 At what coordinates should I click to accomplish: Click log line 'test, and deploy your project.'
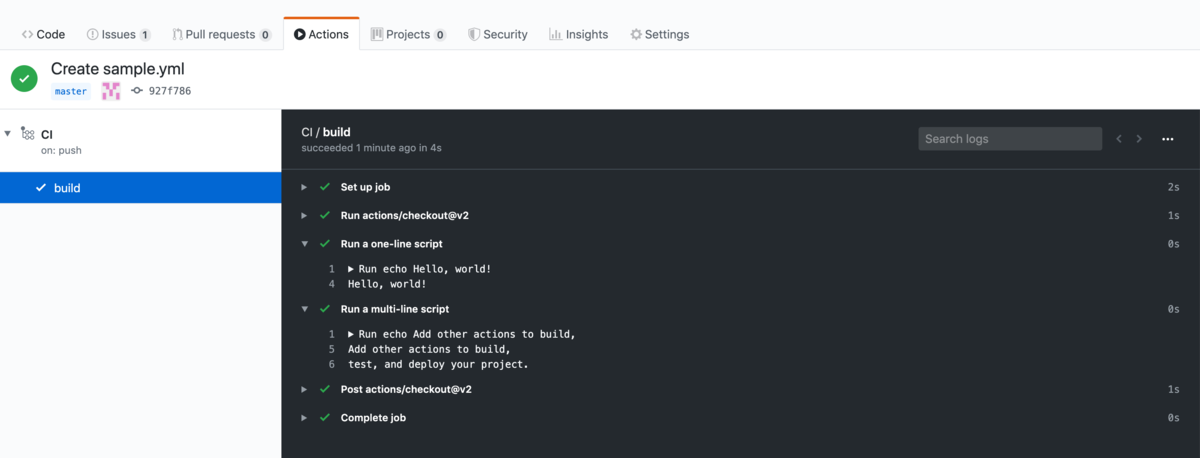(438, 364)
